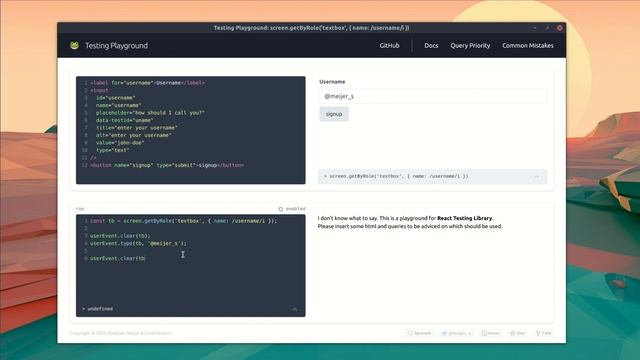Open the GitHub link in header
Screen dimensions: 640x360
389,46
